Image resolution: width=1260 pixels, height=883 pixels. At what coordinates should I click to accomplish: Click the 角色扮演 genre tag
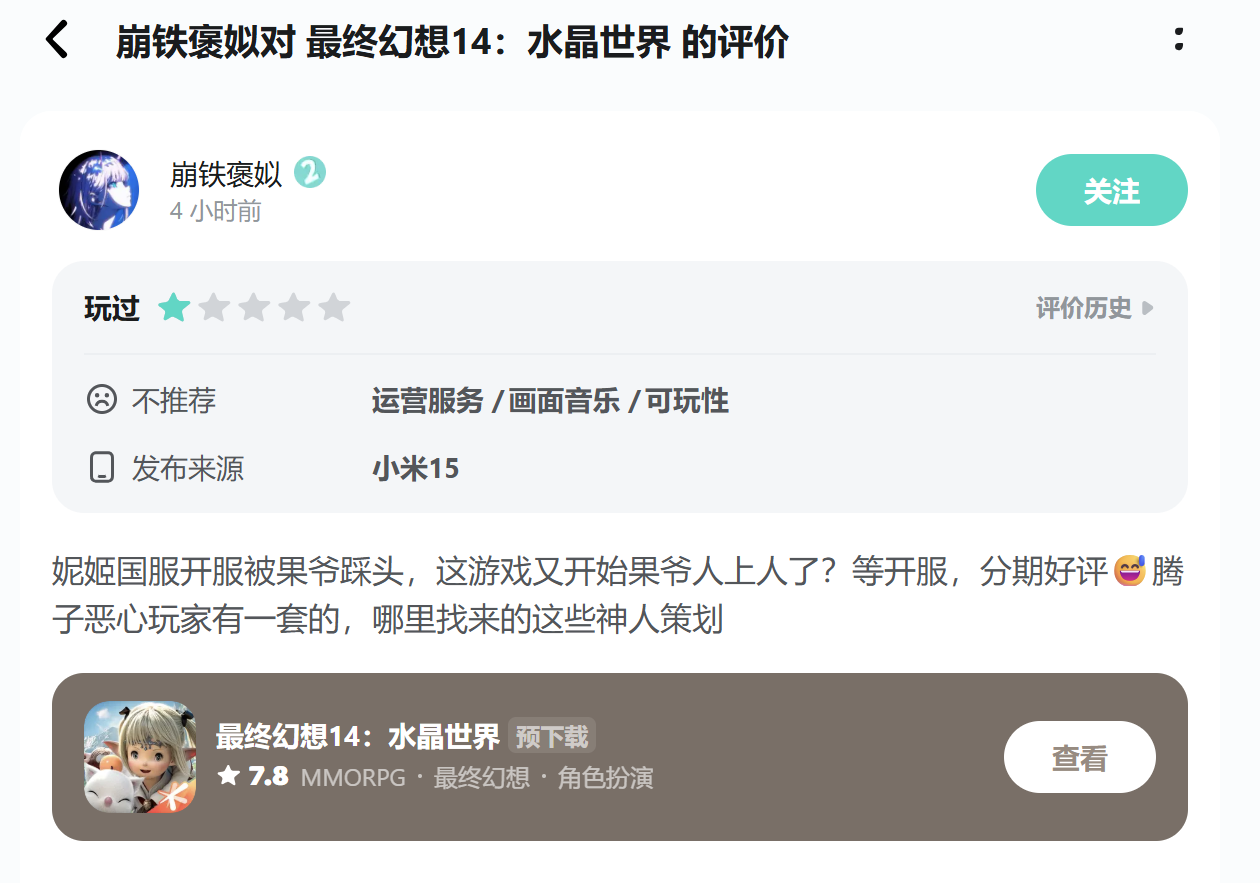click(606, 777)
